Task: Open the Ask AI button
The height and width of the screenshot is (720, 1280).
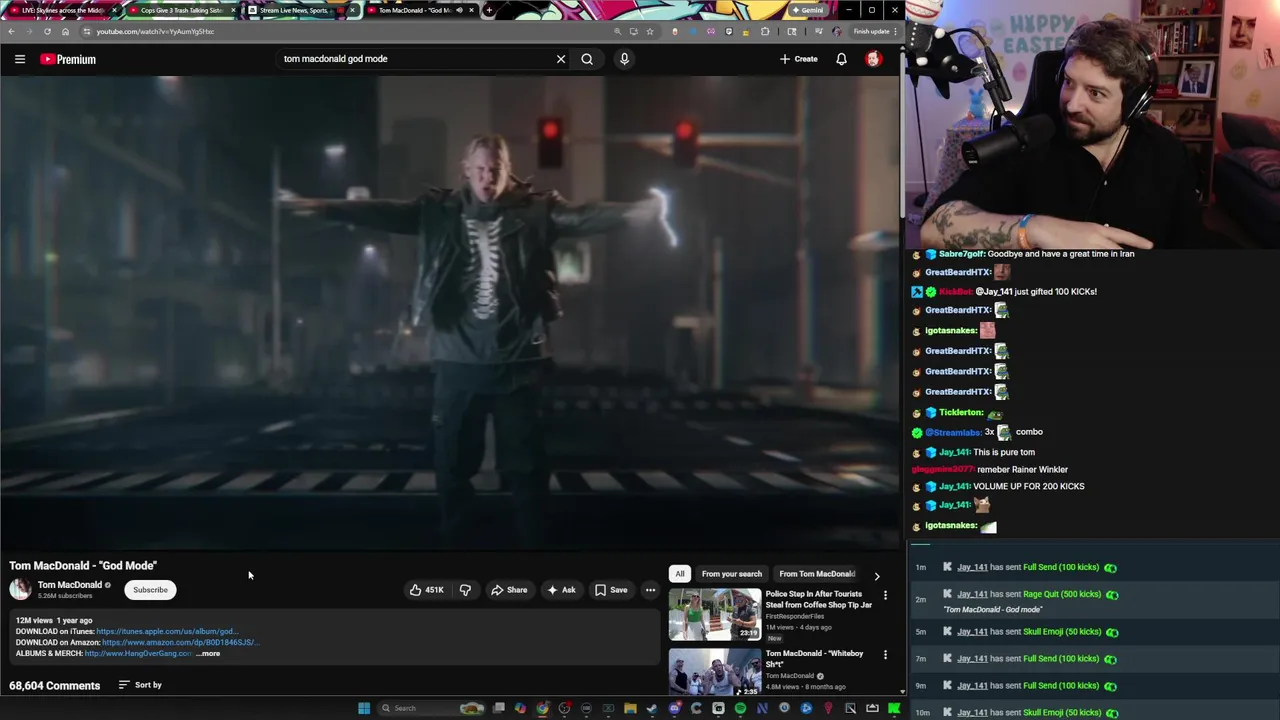Action: click(x=561, y=590)
